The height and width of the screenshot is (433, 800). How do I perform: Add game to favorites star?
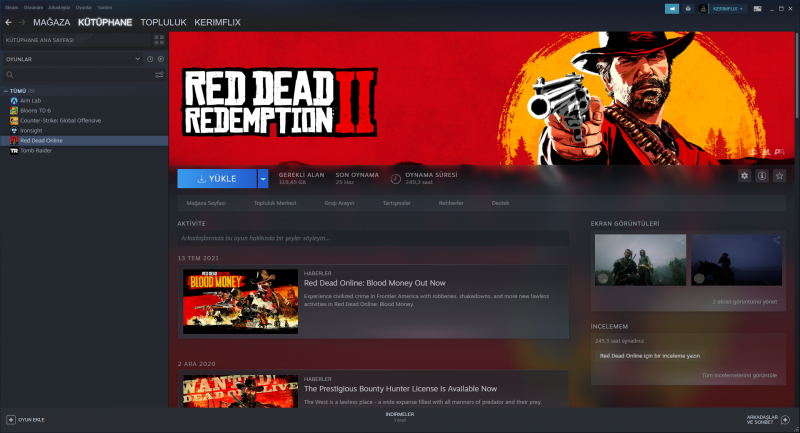(x=779, y=176)
